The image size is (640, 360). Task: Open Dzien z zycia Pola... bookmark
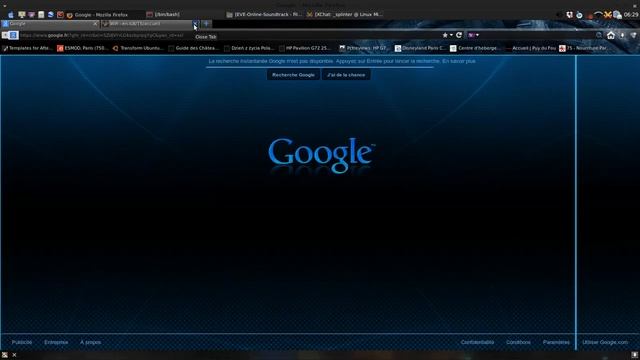[x=249, y=48]
